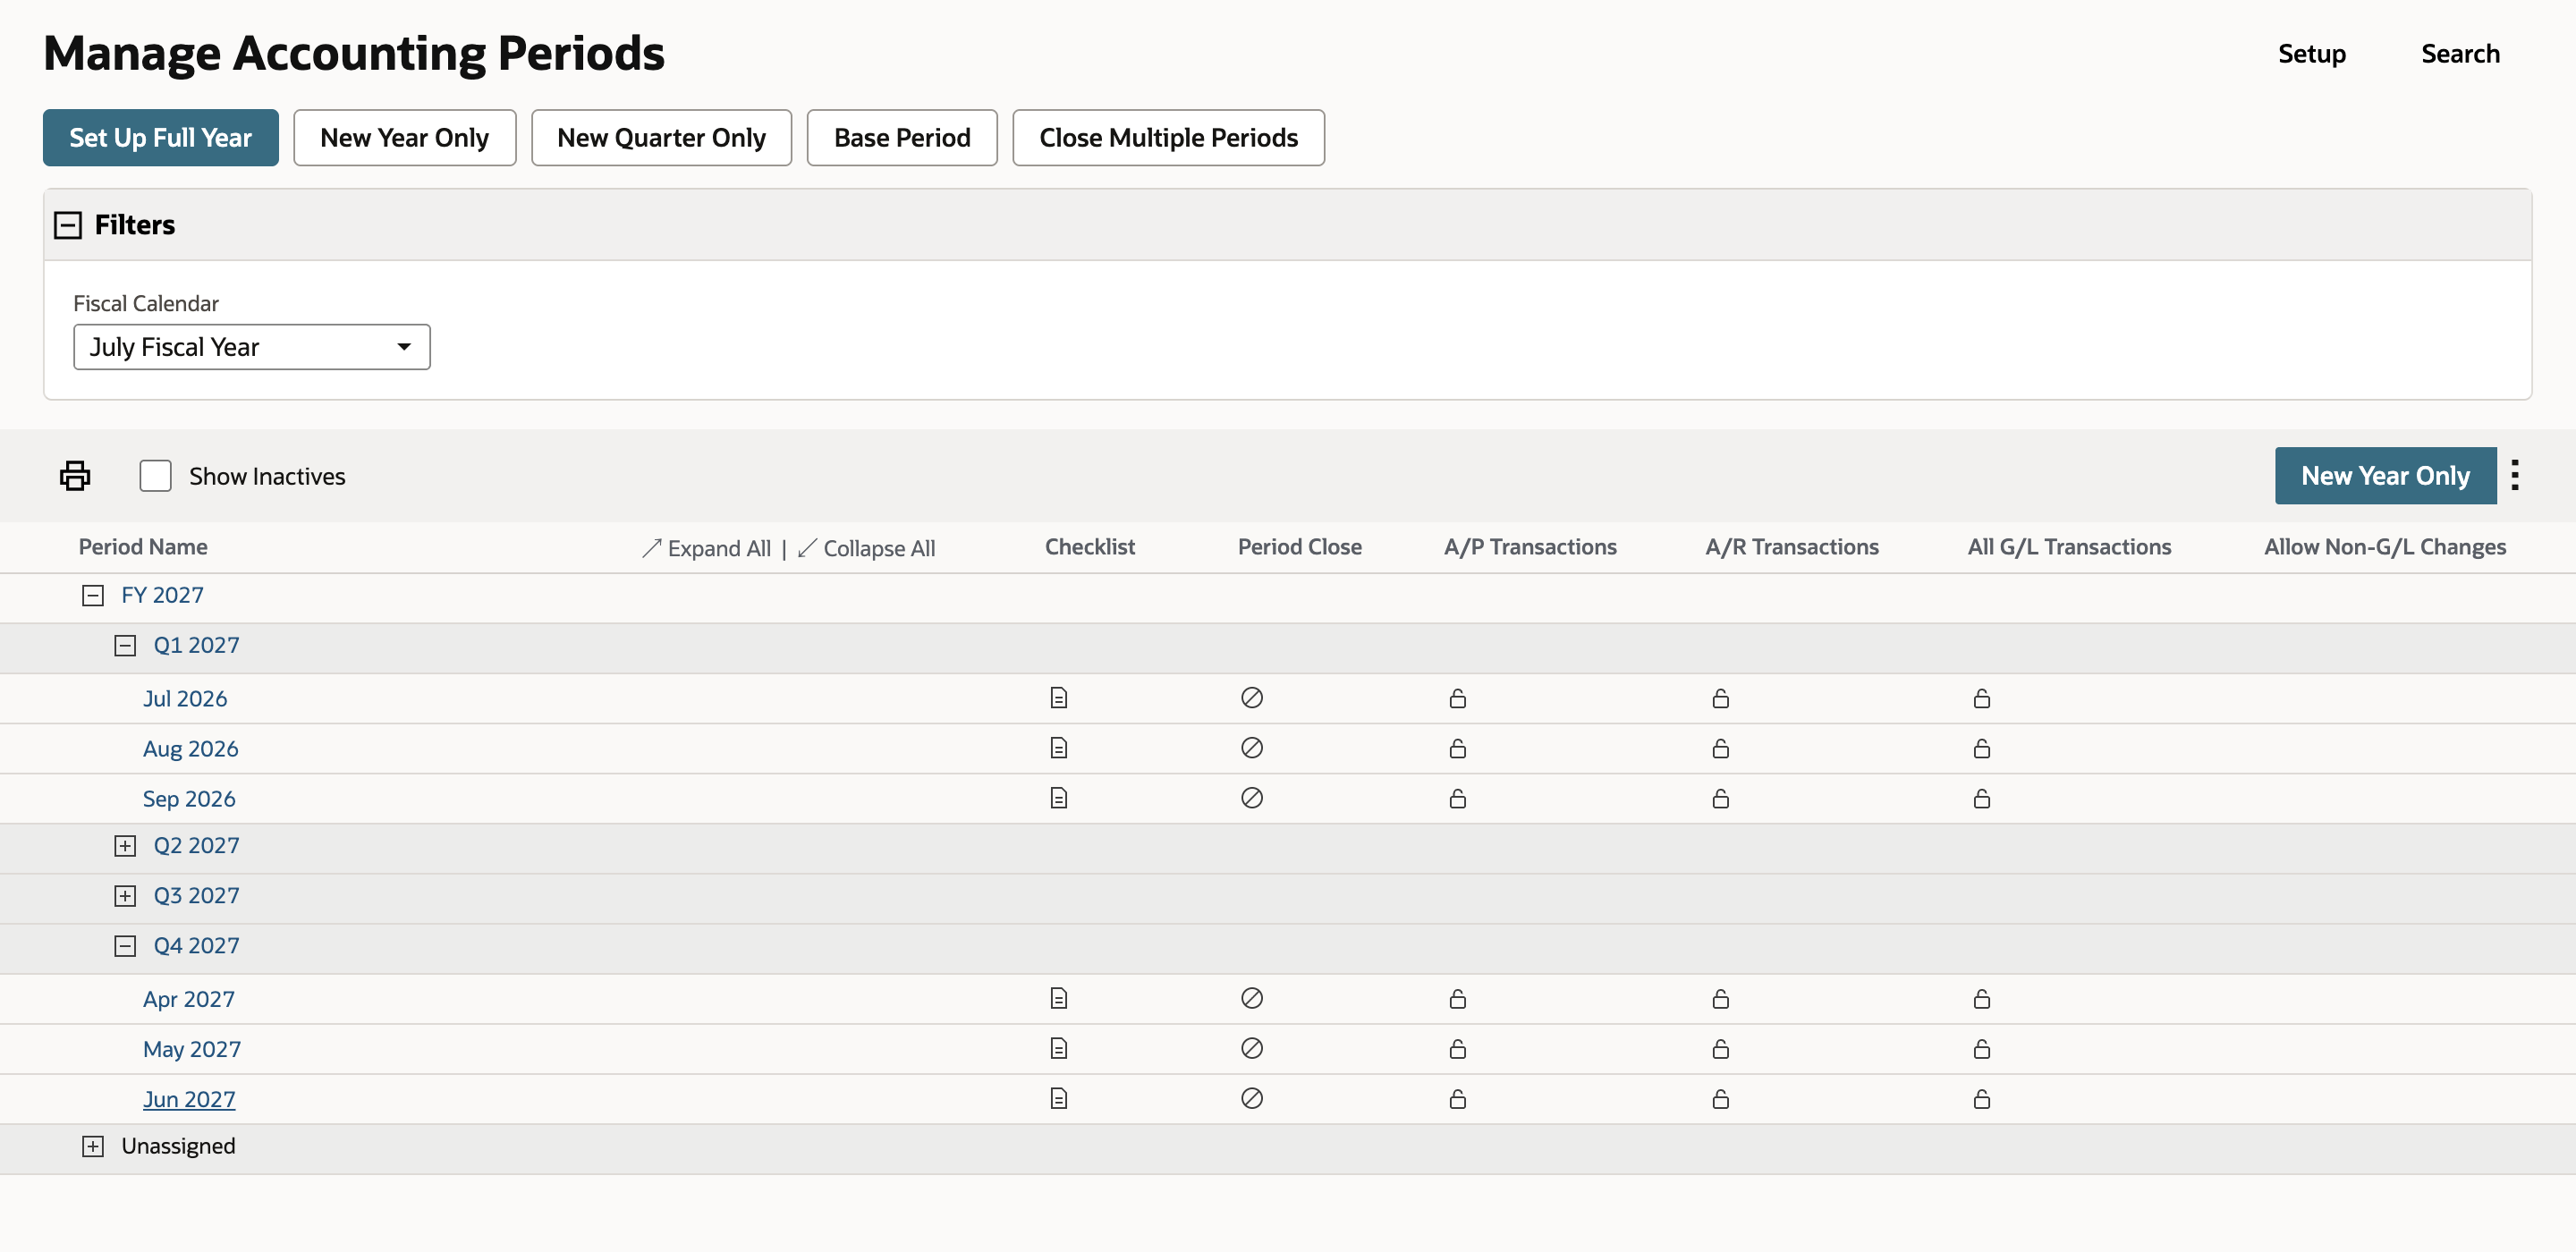Collapse the Q1 2027 quarter
Viewport: 2576px width, 1252px height.
[x=125, y=646]
